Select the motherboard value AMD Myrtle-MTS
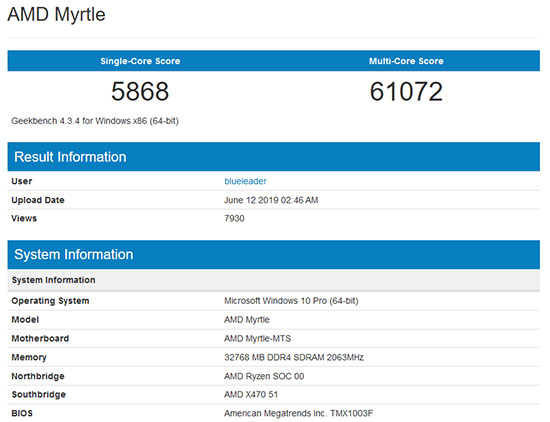The width and height of the screenshot is (550, 422). tap(257, 339)
